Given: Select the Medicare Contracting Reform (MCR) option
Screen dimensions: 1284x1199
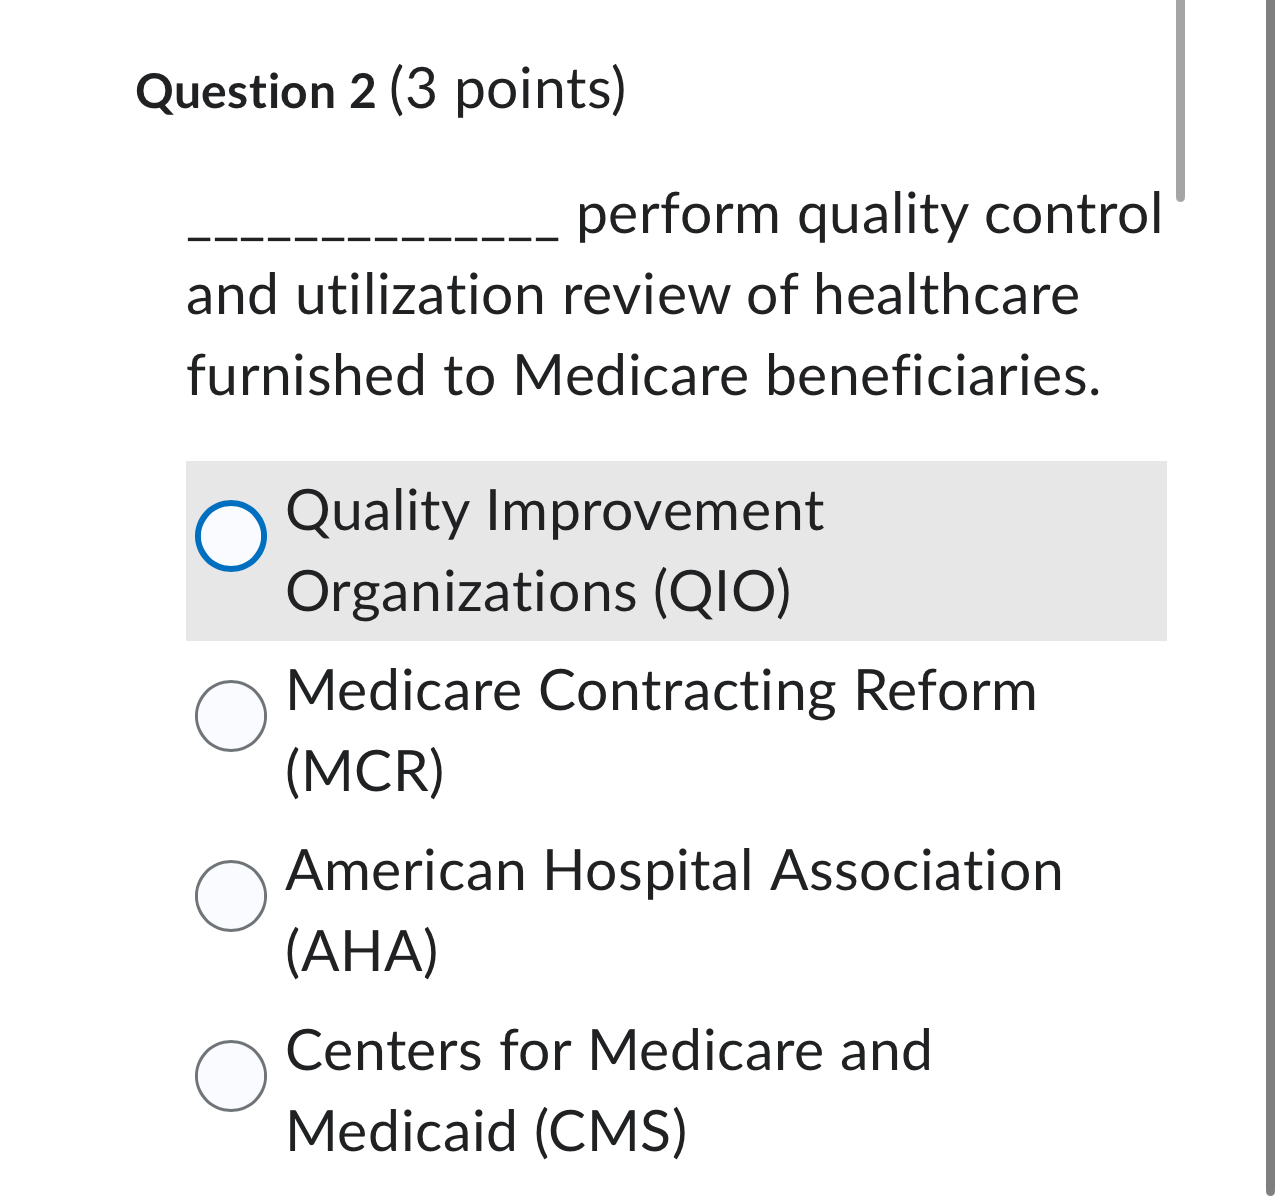Looking at the screenshot, I should click(x=232, y=716).
